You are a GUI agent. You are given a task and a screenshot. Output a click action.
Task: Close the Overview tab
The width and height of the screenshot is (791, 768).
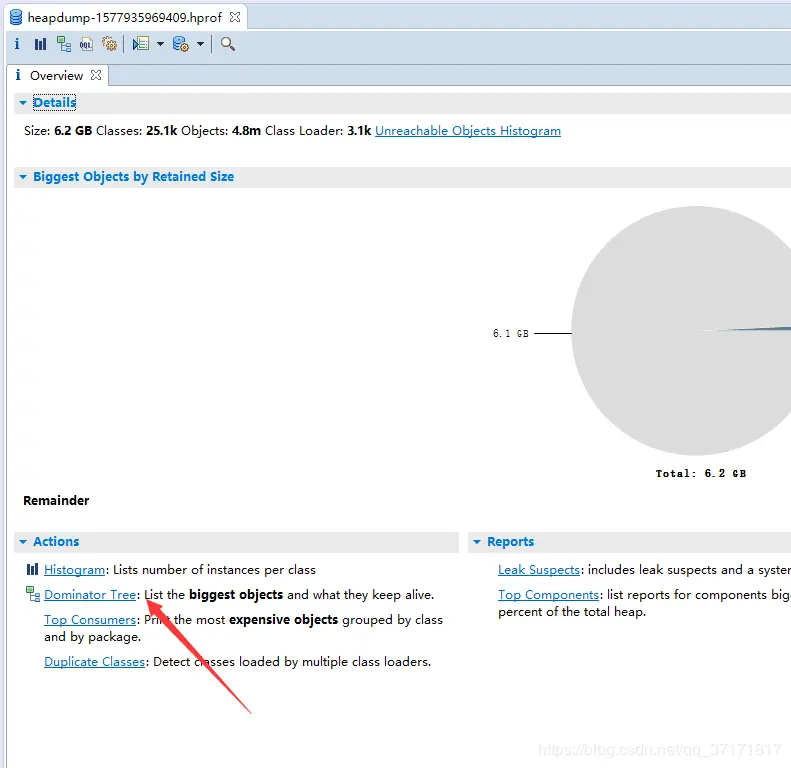(x=96, y=75)
